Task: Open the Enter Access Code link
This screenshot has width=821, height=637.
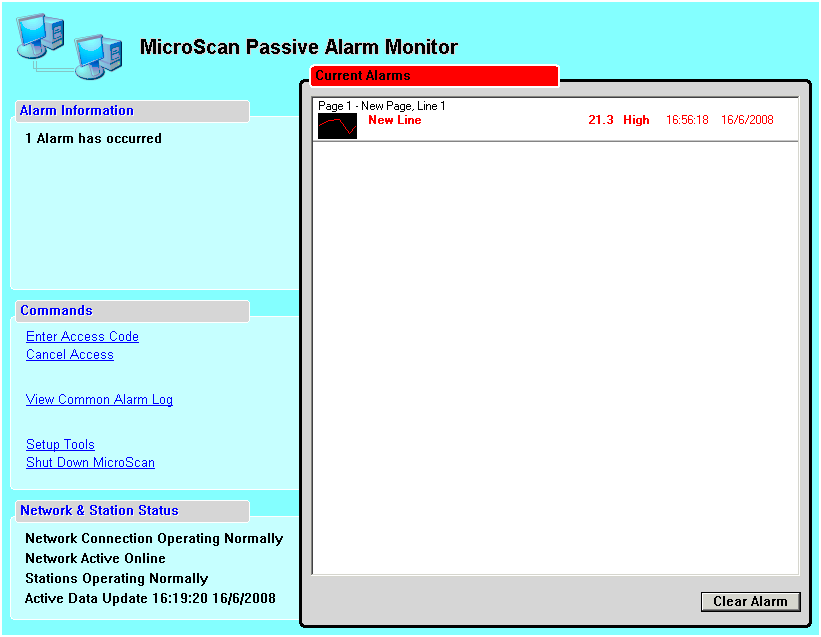Action: pyautogui.click(x=82, y=337)
